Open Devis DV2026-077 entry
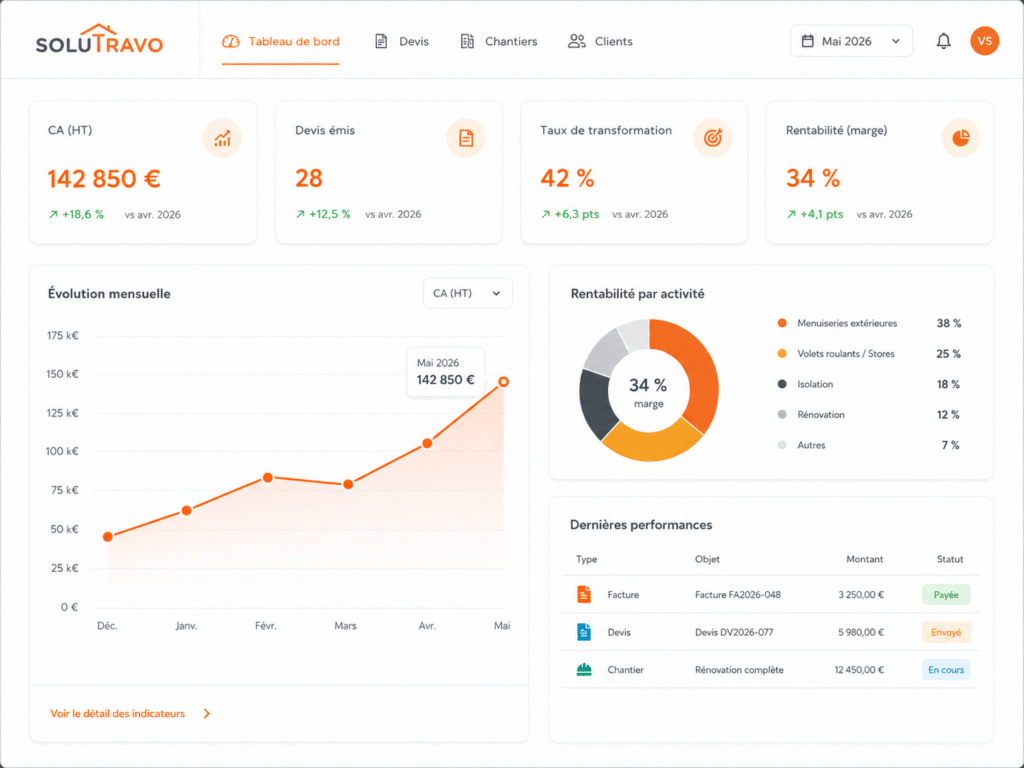The height and width of the screenshot is (768, 1024). coord(734,632)
